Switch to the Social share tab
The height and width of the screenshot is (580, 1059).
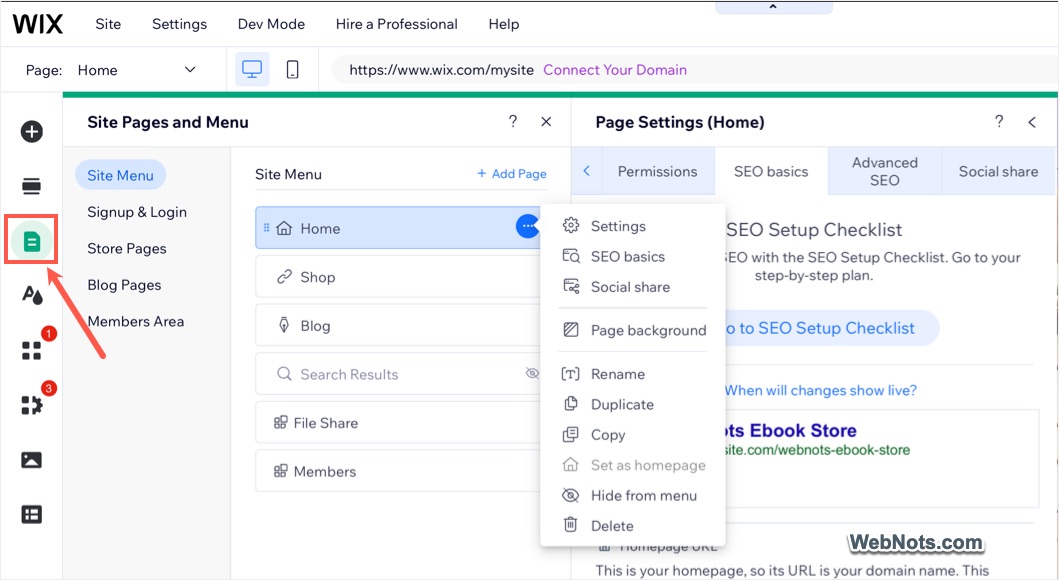[998, 172]
